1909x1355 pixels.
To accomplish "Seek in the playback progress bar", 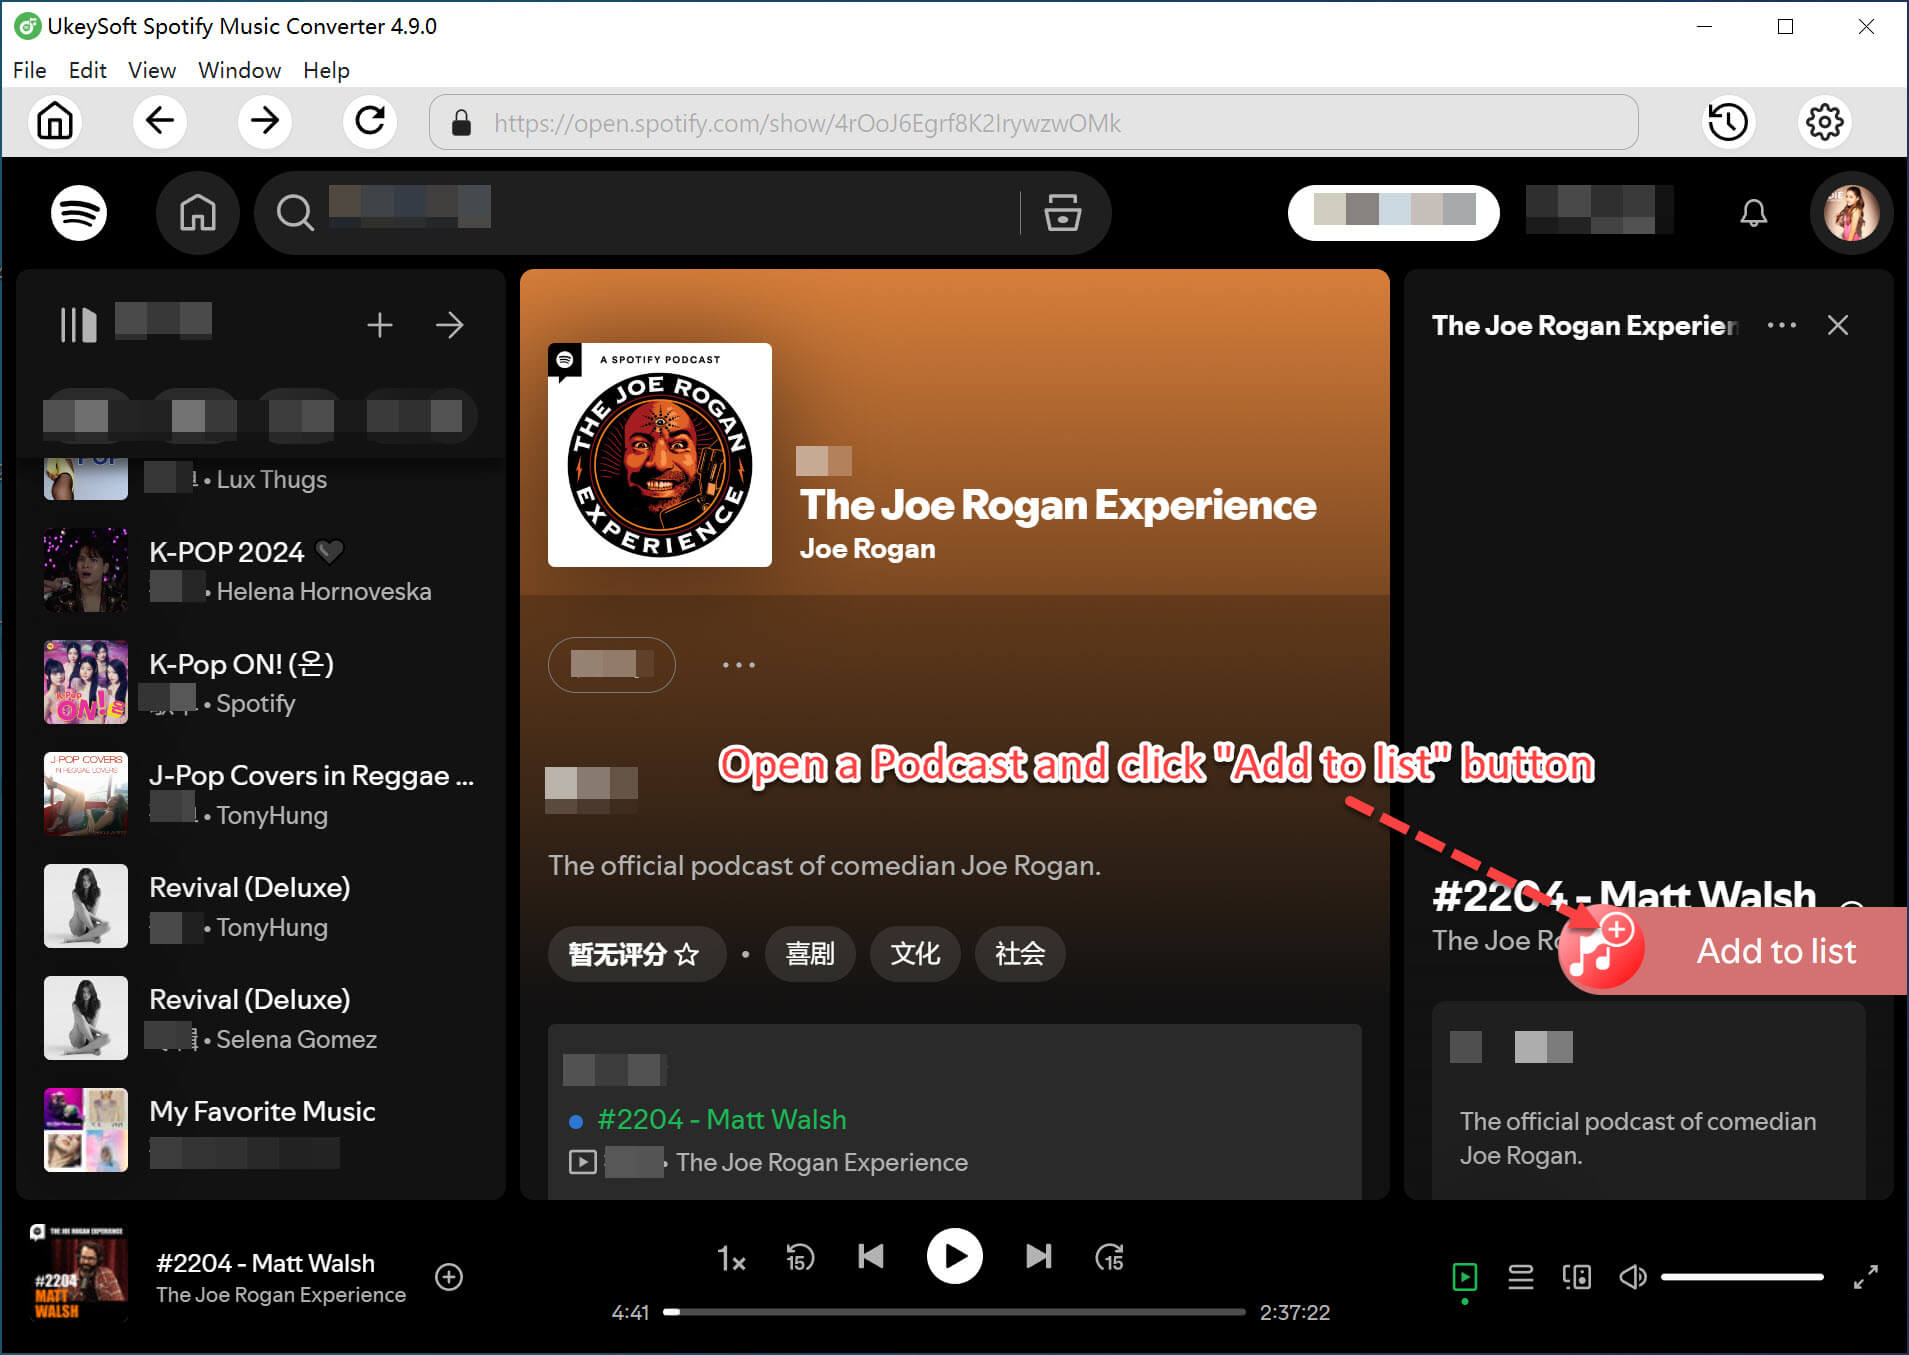I will pos(955,1312).
